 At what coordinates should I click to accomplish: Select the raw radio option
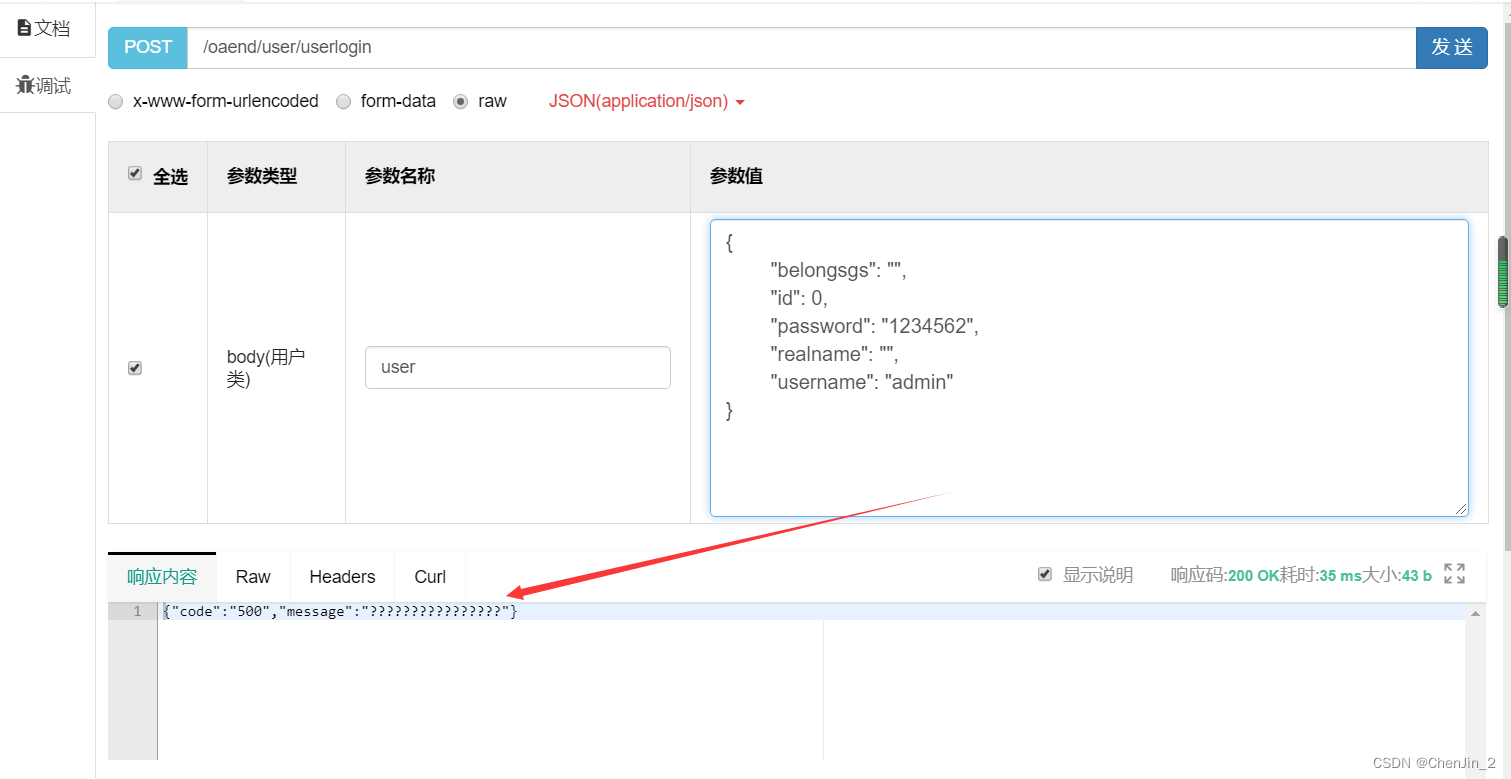tap(460, 101)
